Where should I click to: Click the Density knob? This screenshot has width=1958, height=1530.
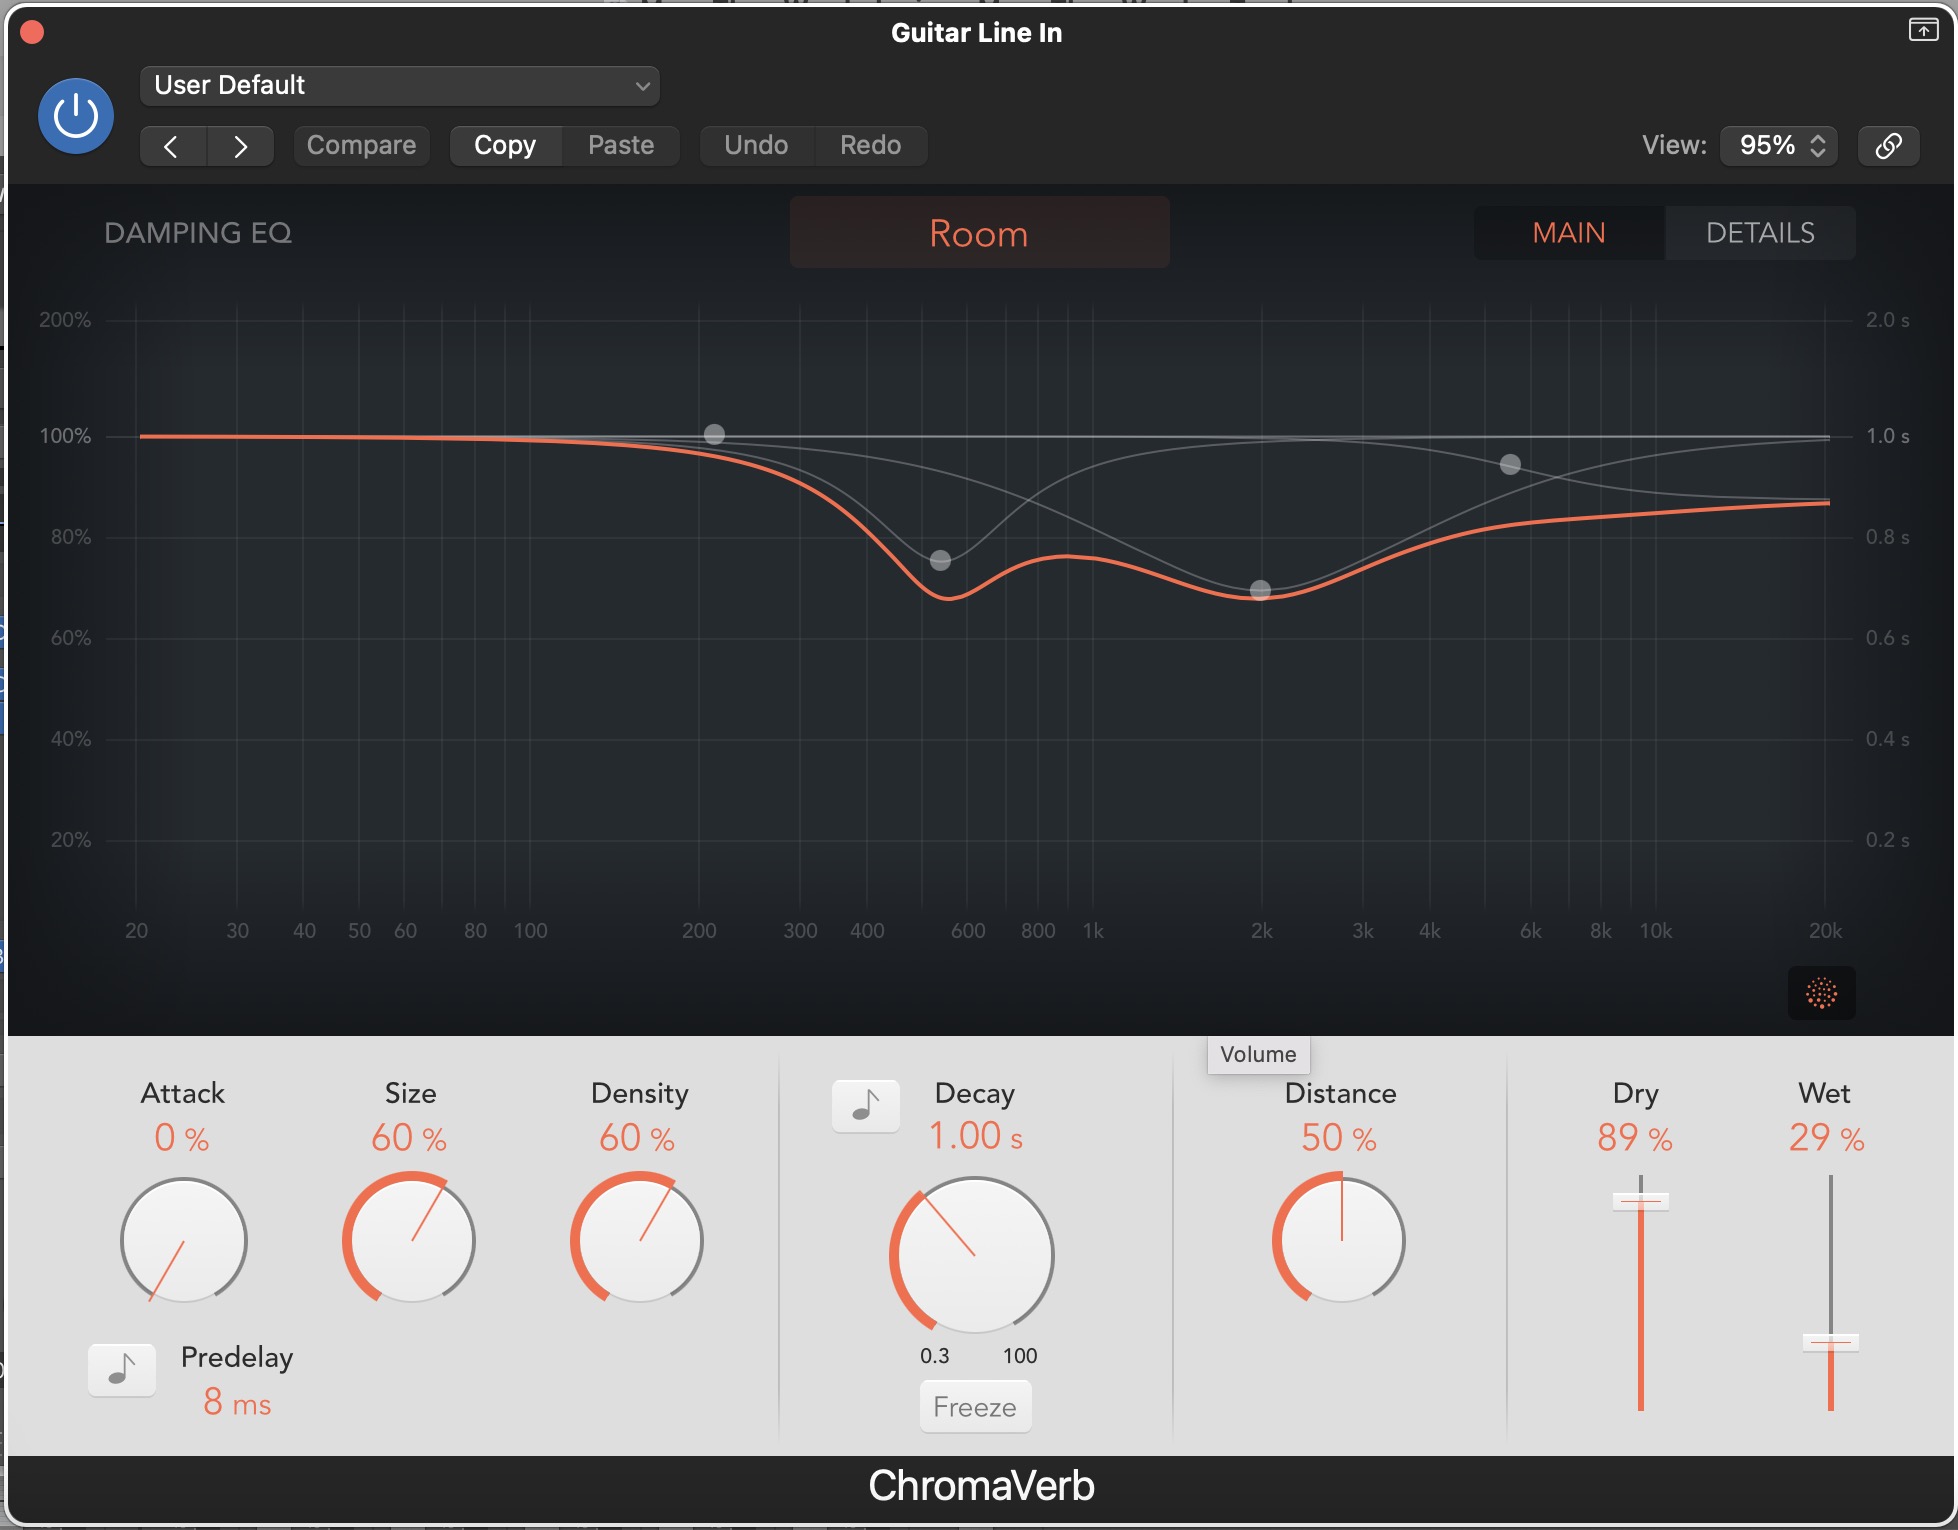click(x=638, y=1240)
